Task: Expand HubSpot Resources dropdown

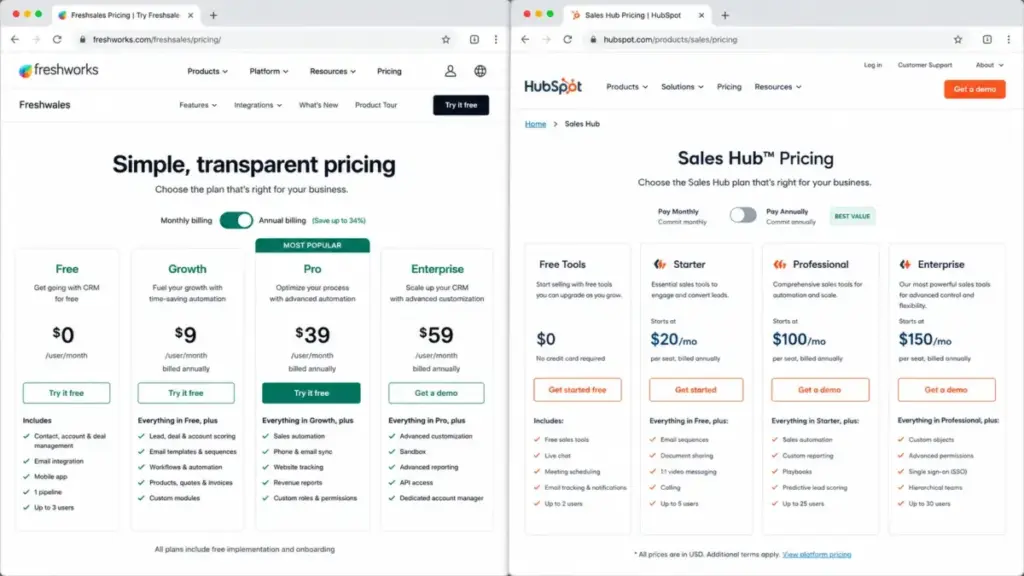Action: point(778,87)
